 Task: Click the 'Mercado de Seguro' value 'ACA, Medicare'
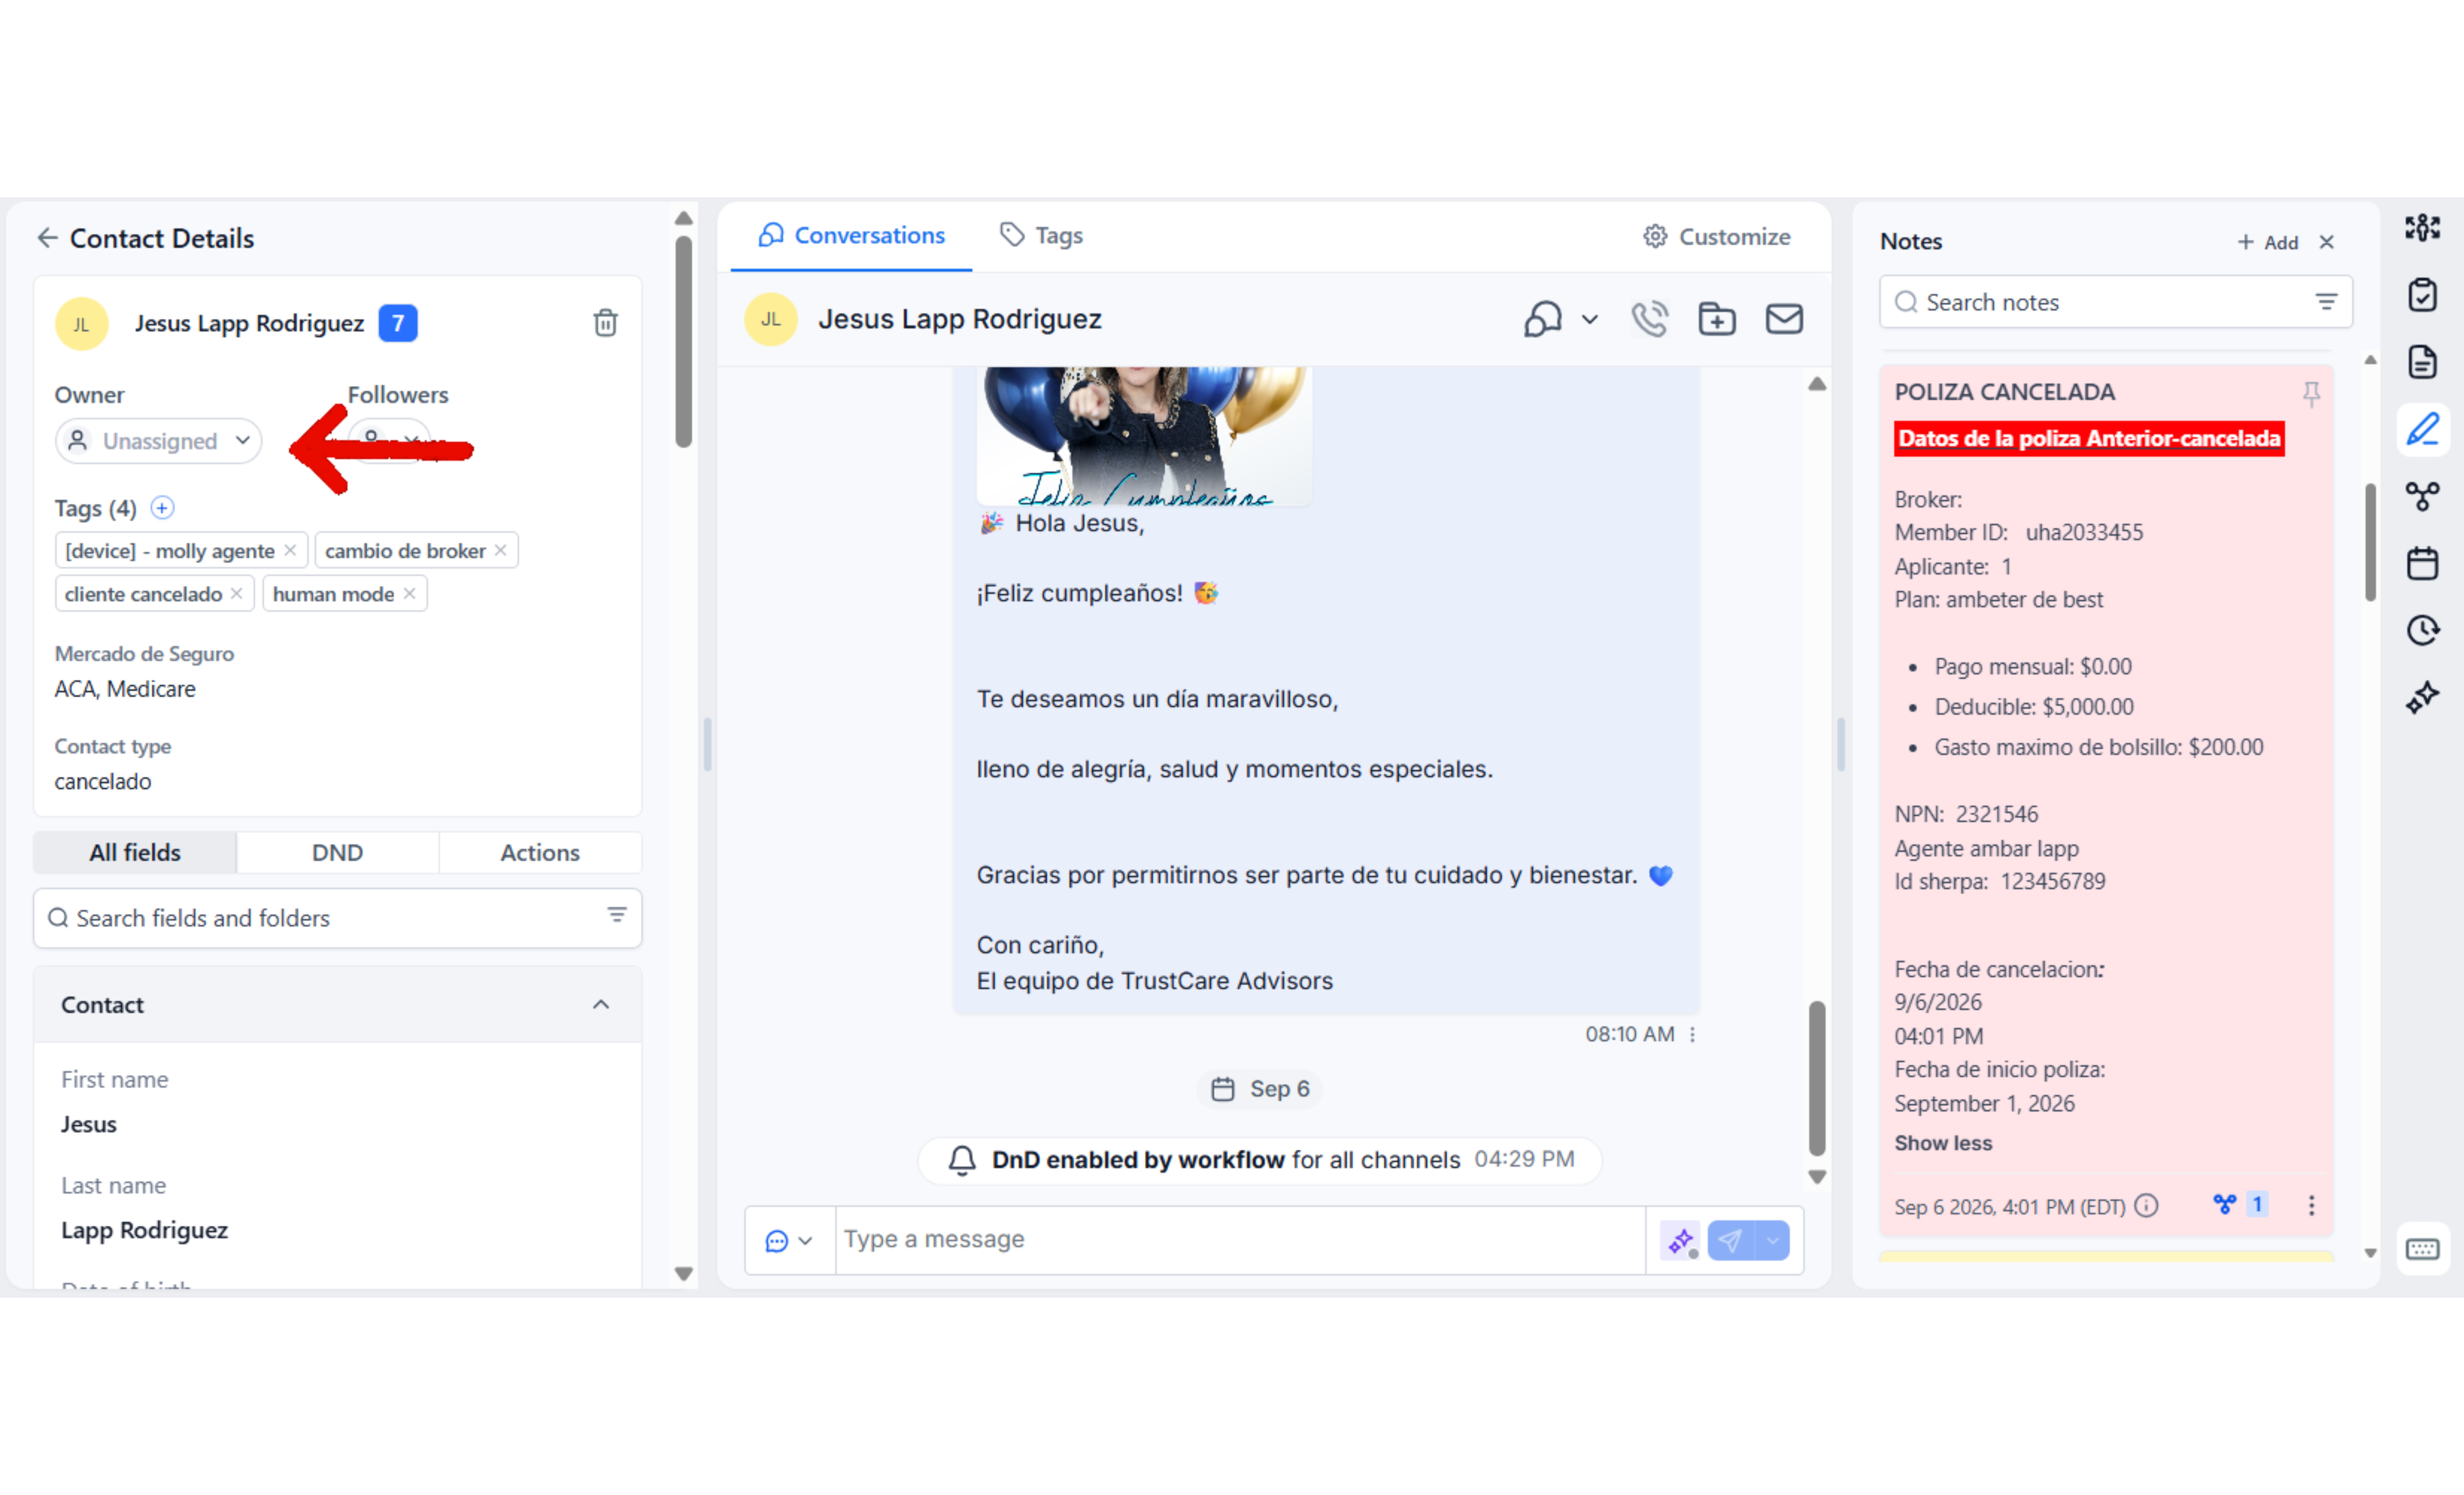[125, 689]
